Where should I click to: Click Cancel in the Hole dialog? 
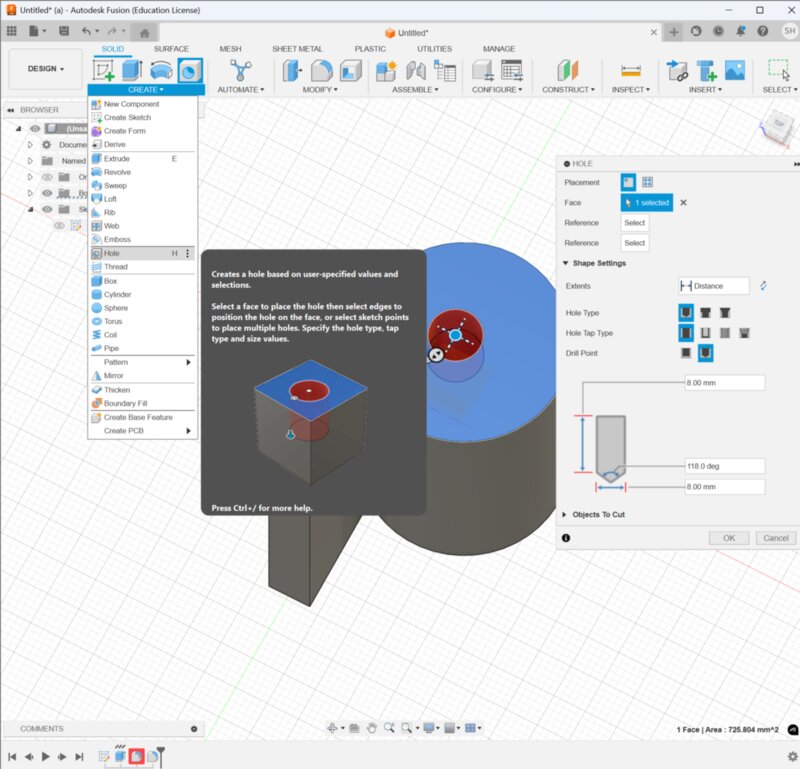776,538
